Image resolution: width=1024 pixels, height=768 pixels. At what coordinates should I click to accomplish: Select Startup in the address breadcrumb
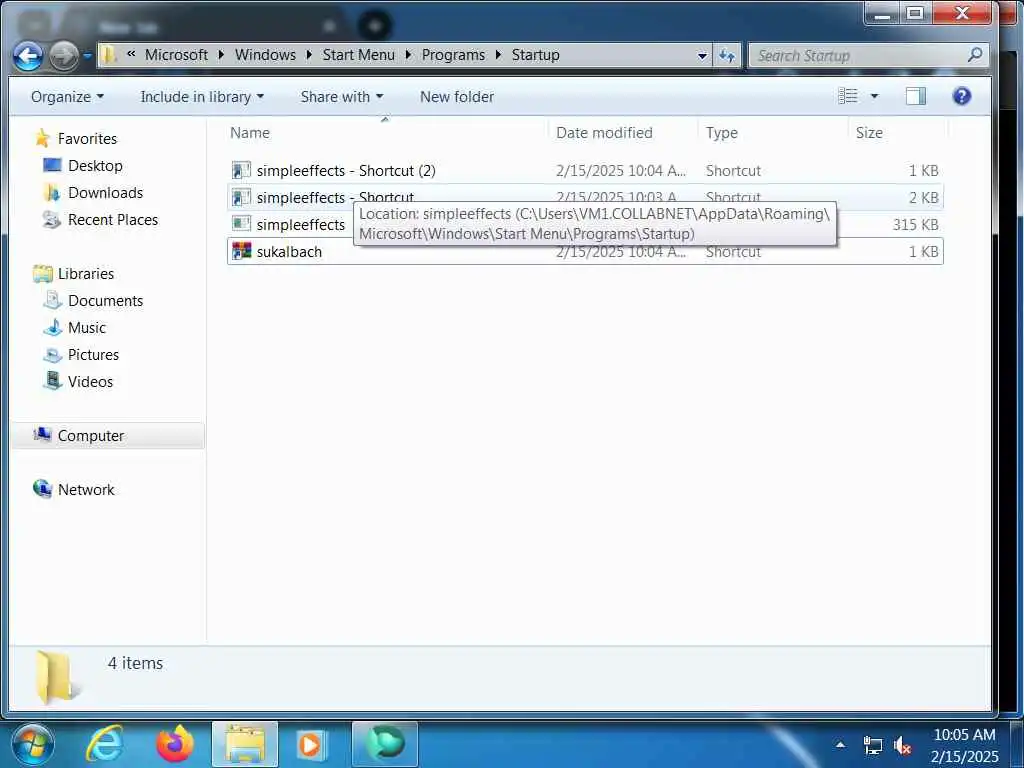[536, 55]
